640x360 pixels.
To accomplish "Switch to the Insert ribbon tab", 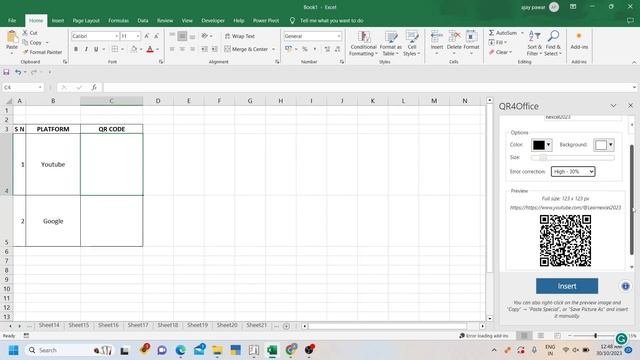I will pyautogui.click(x=58, y=20).
